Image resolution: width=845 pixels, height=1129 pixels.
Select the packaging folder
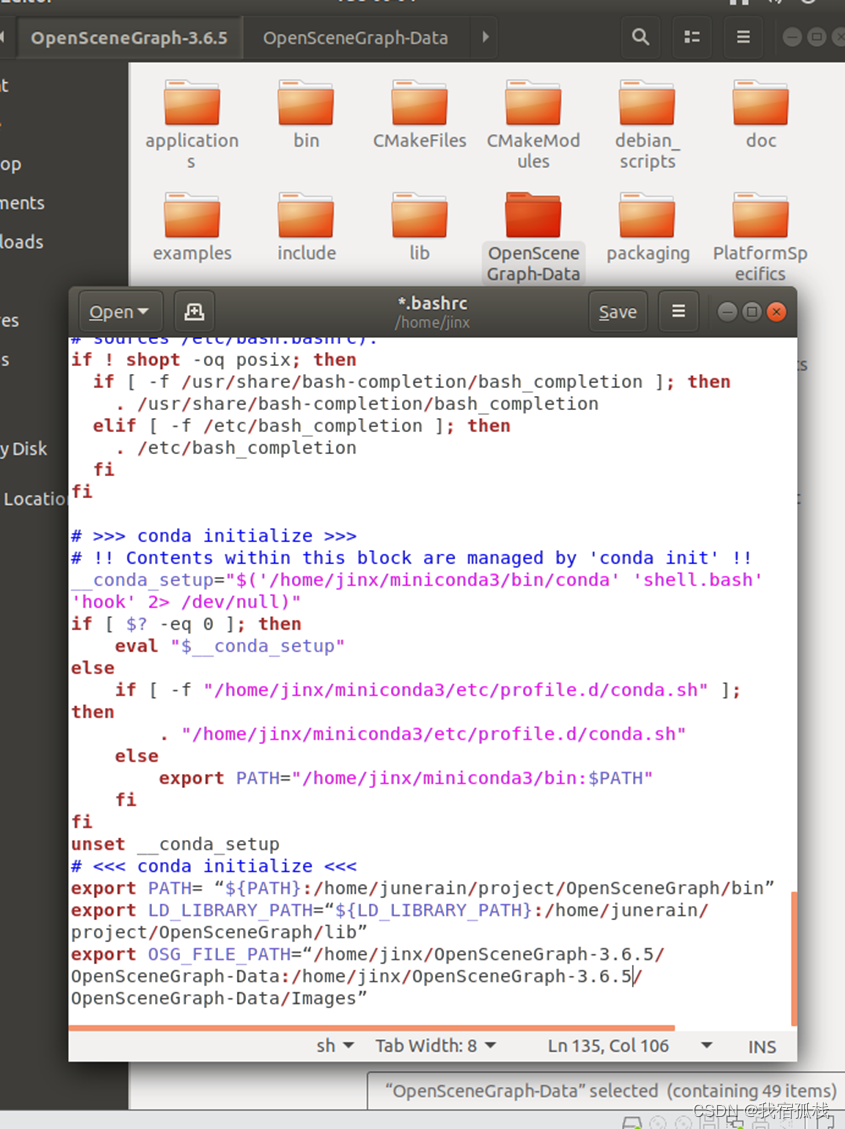tap(647, 227)
